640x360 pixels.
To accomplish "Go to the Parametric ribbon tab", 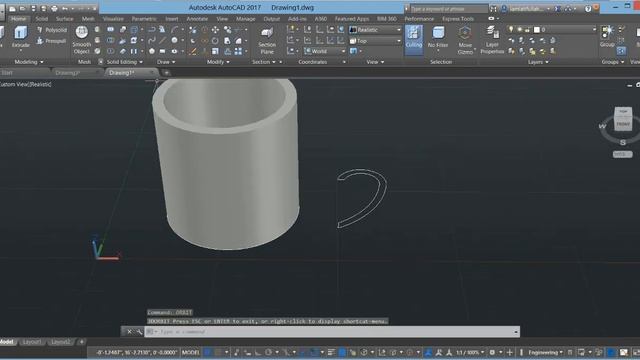I will pos(144,19).
